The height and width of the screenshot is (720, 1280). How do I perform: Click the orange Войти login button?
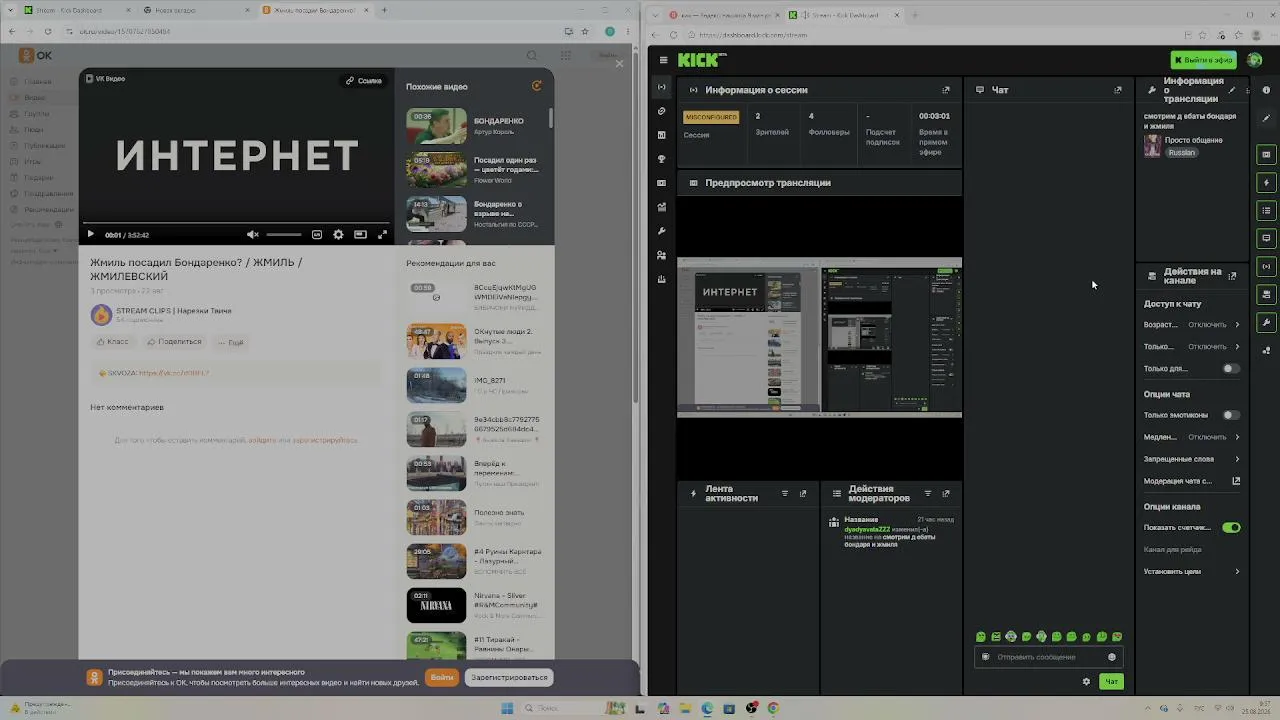[x=442, y=677]
